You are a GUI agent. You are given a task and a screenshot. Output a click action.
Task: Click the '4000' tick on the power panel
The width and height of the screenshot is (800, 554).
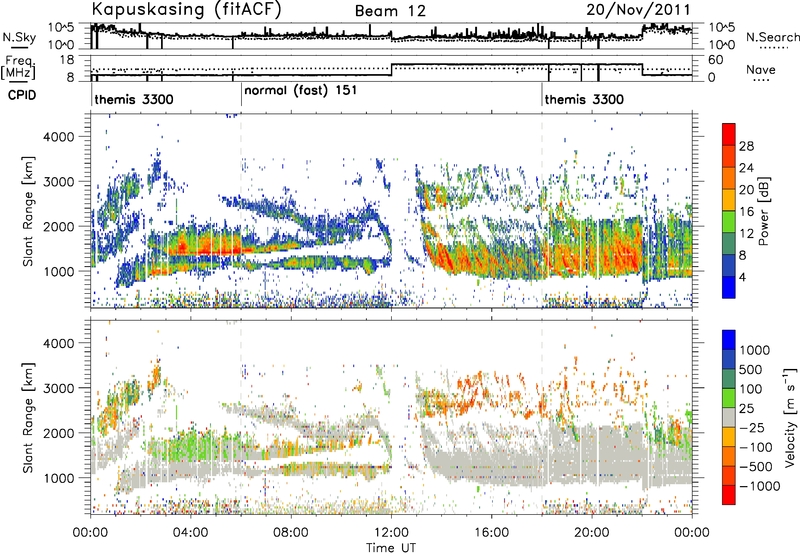[x=60, y=137]
